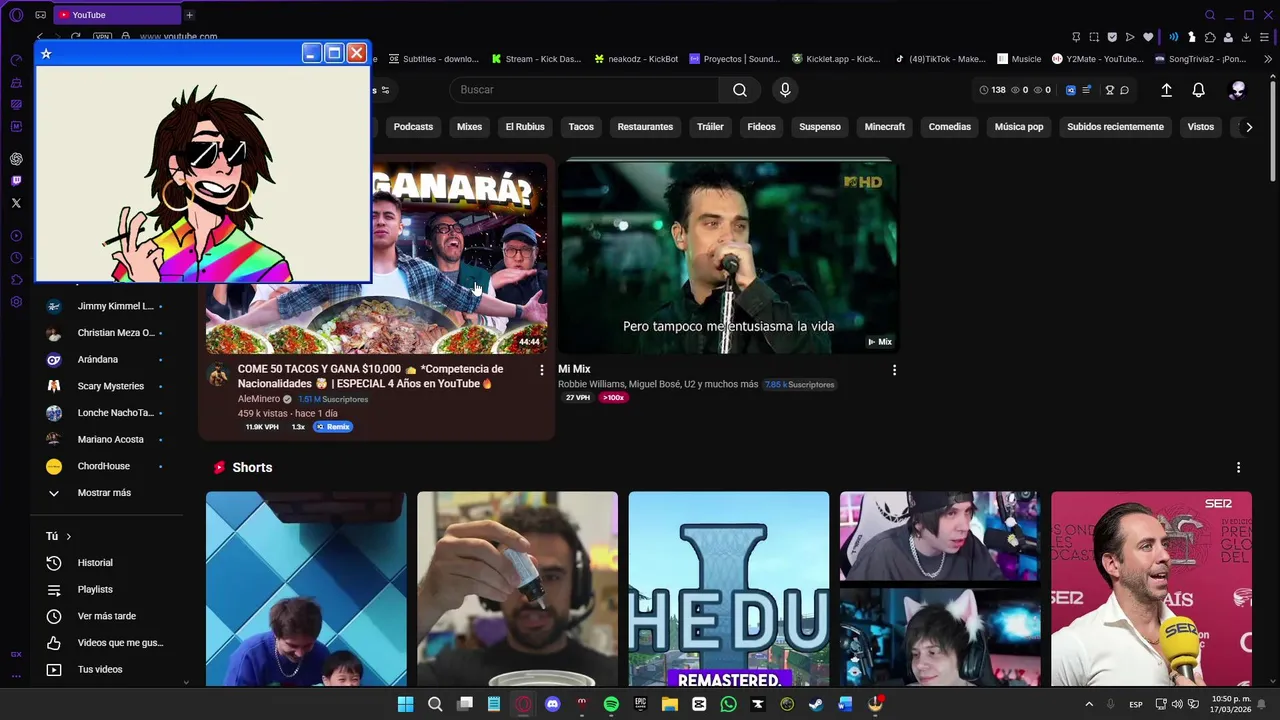This screenshot has height=720, width=1280.
Task: Open ChatGPT in the Opera sidebar
Action: (x=16, y=159)
